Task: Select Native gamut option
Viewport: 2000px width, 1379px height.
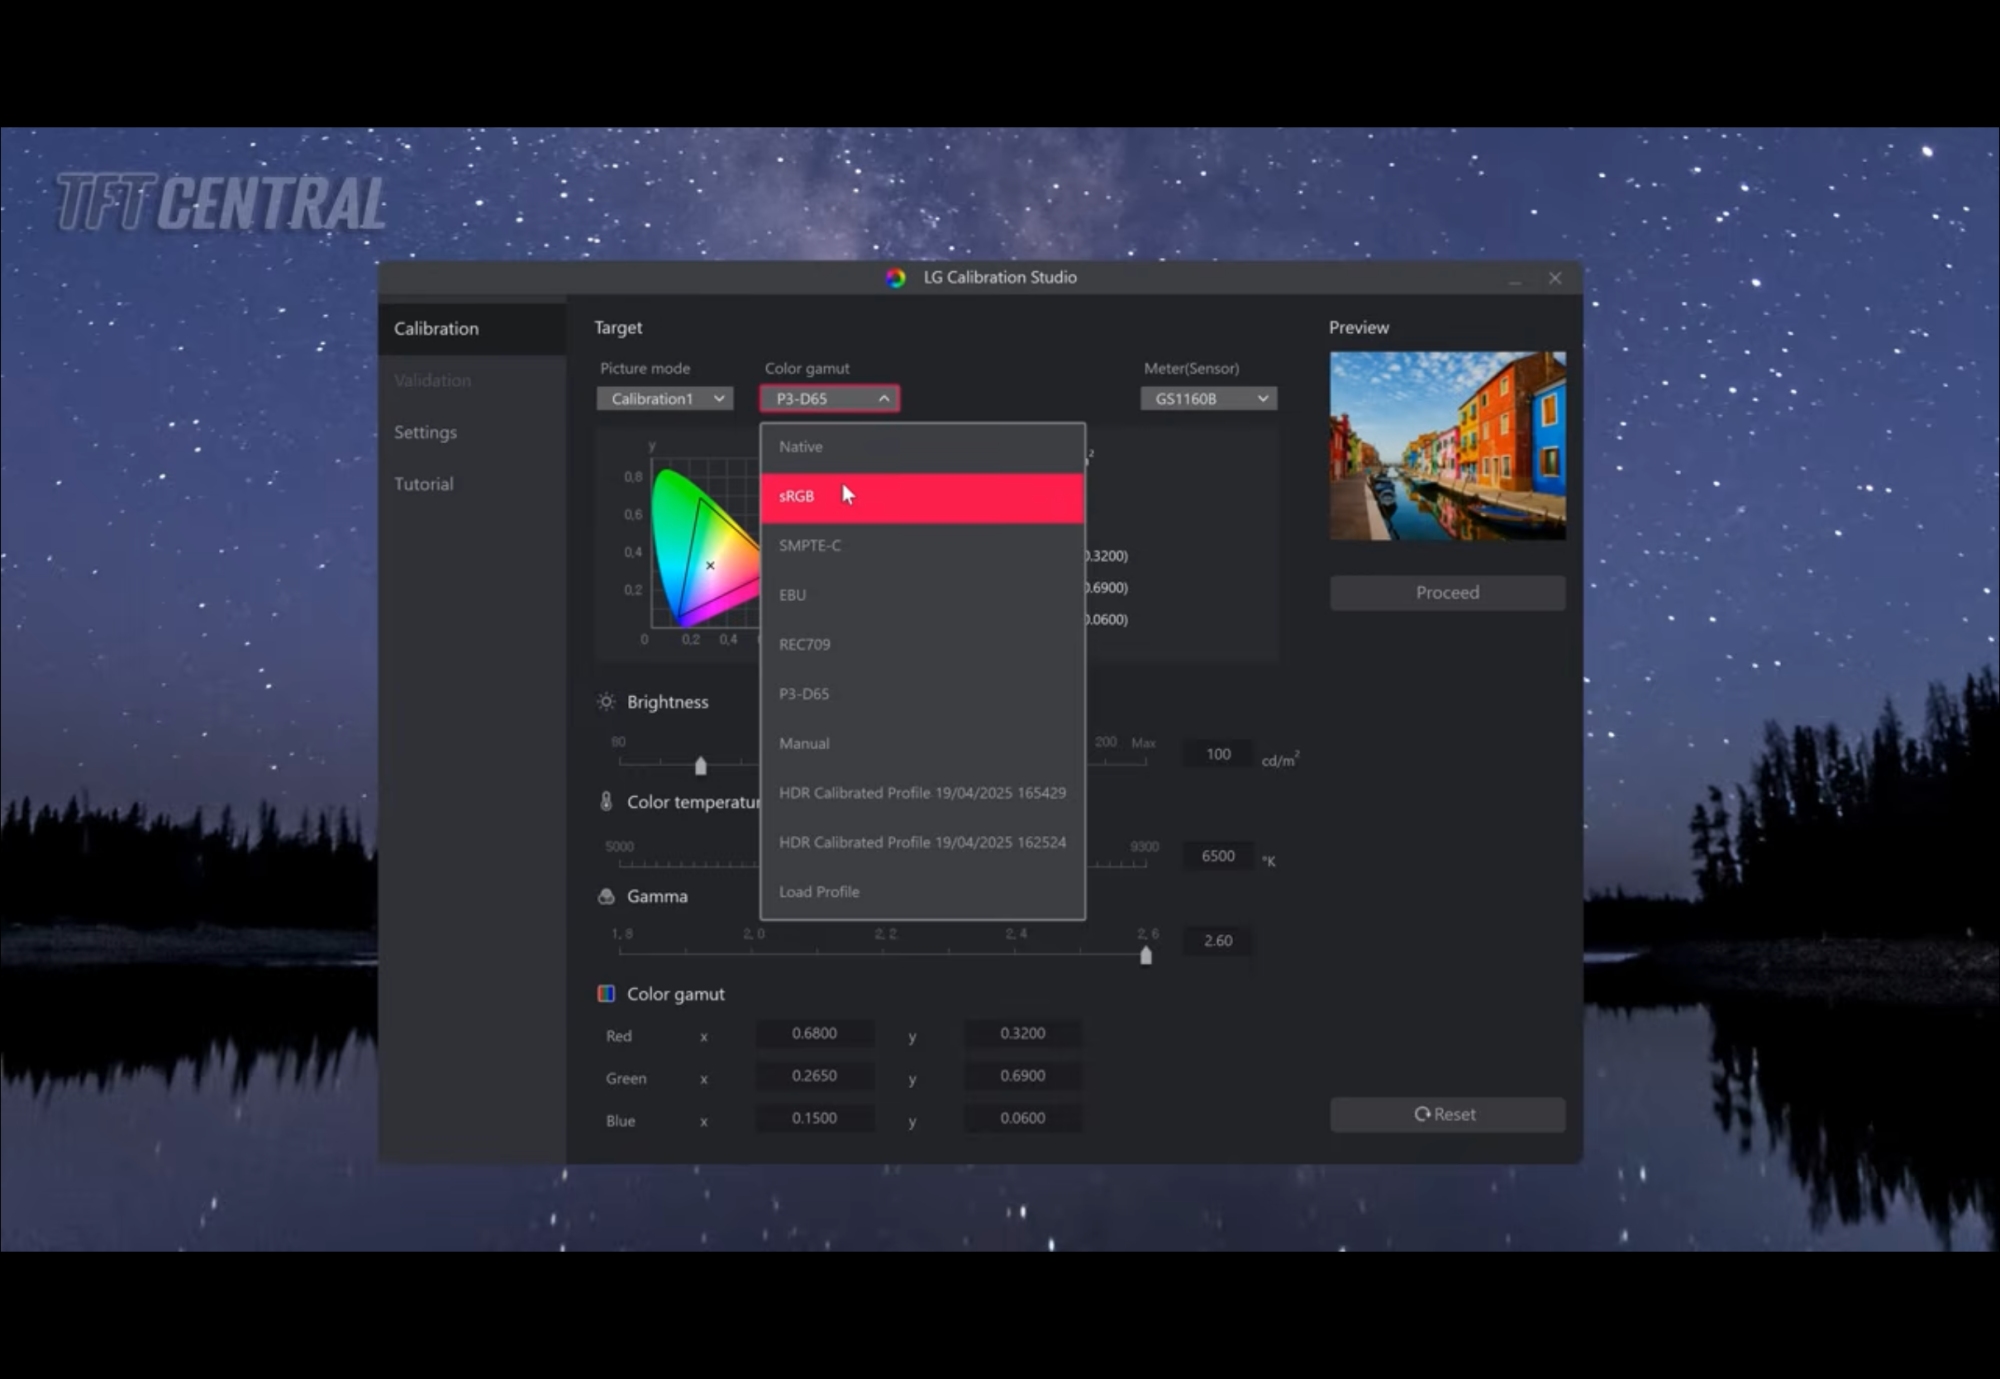Action: [x=921, y=447]
